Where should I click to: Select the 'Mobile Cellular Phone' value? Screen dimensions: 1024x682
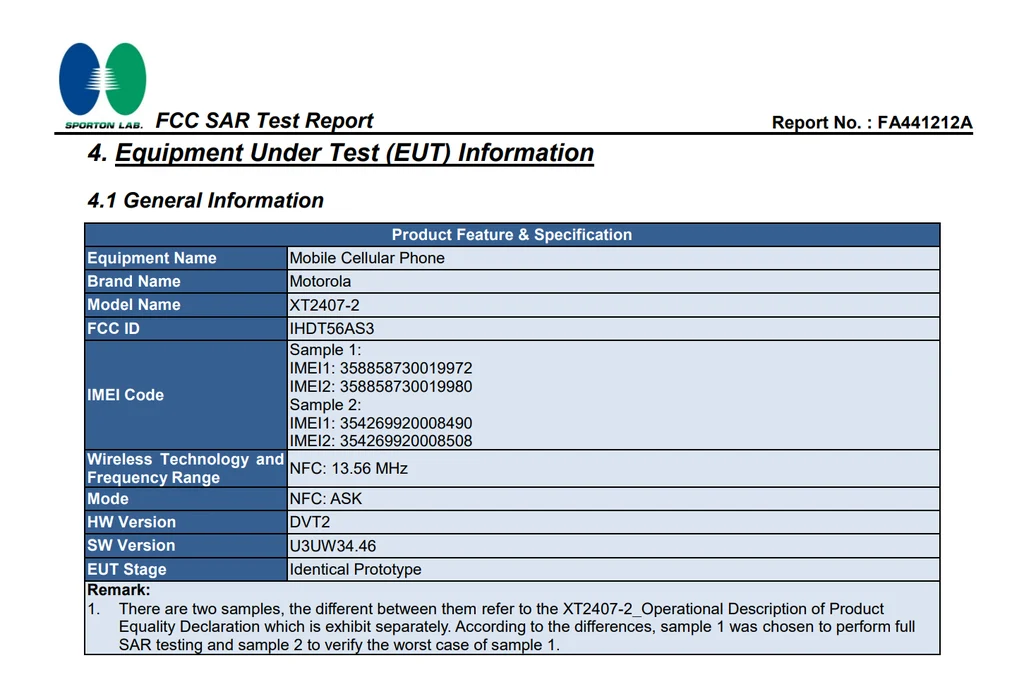coord(367,258)
